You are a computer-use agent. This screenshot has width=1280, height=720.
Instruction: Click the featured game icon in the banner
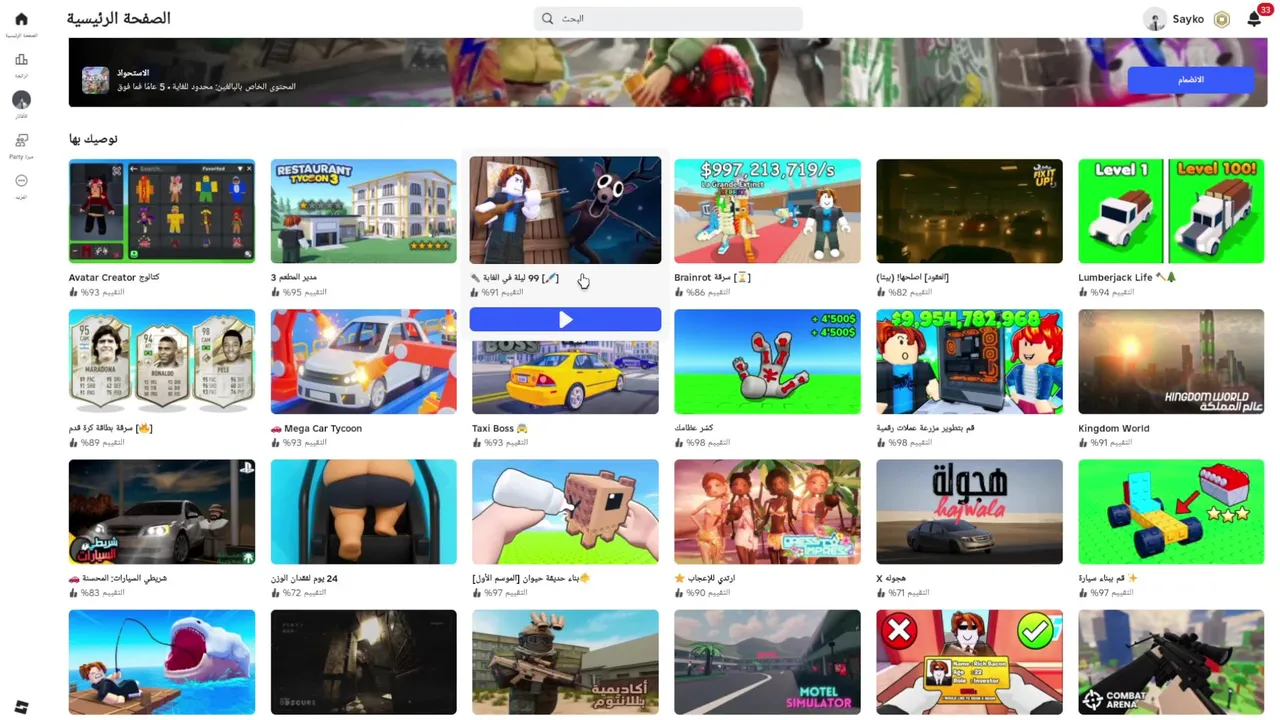click(x=95, y=80)
